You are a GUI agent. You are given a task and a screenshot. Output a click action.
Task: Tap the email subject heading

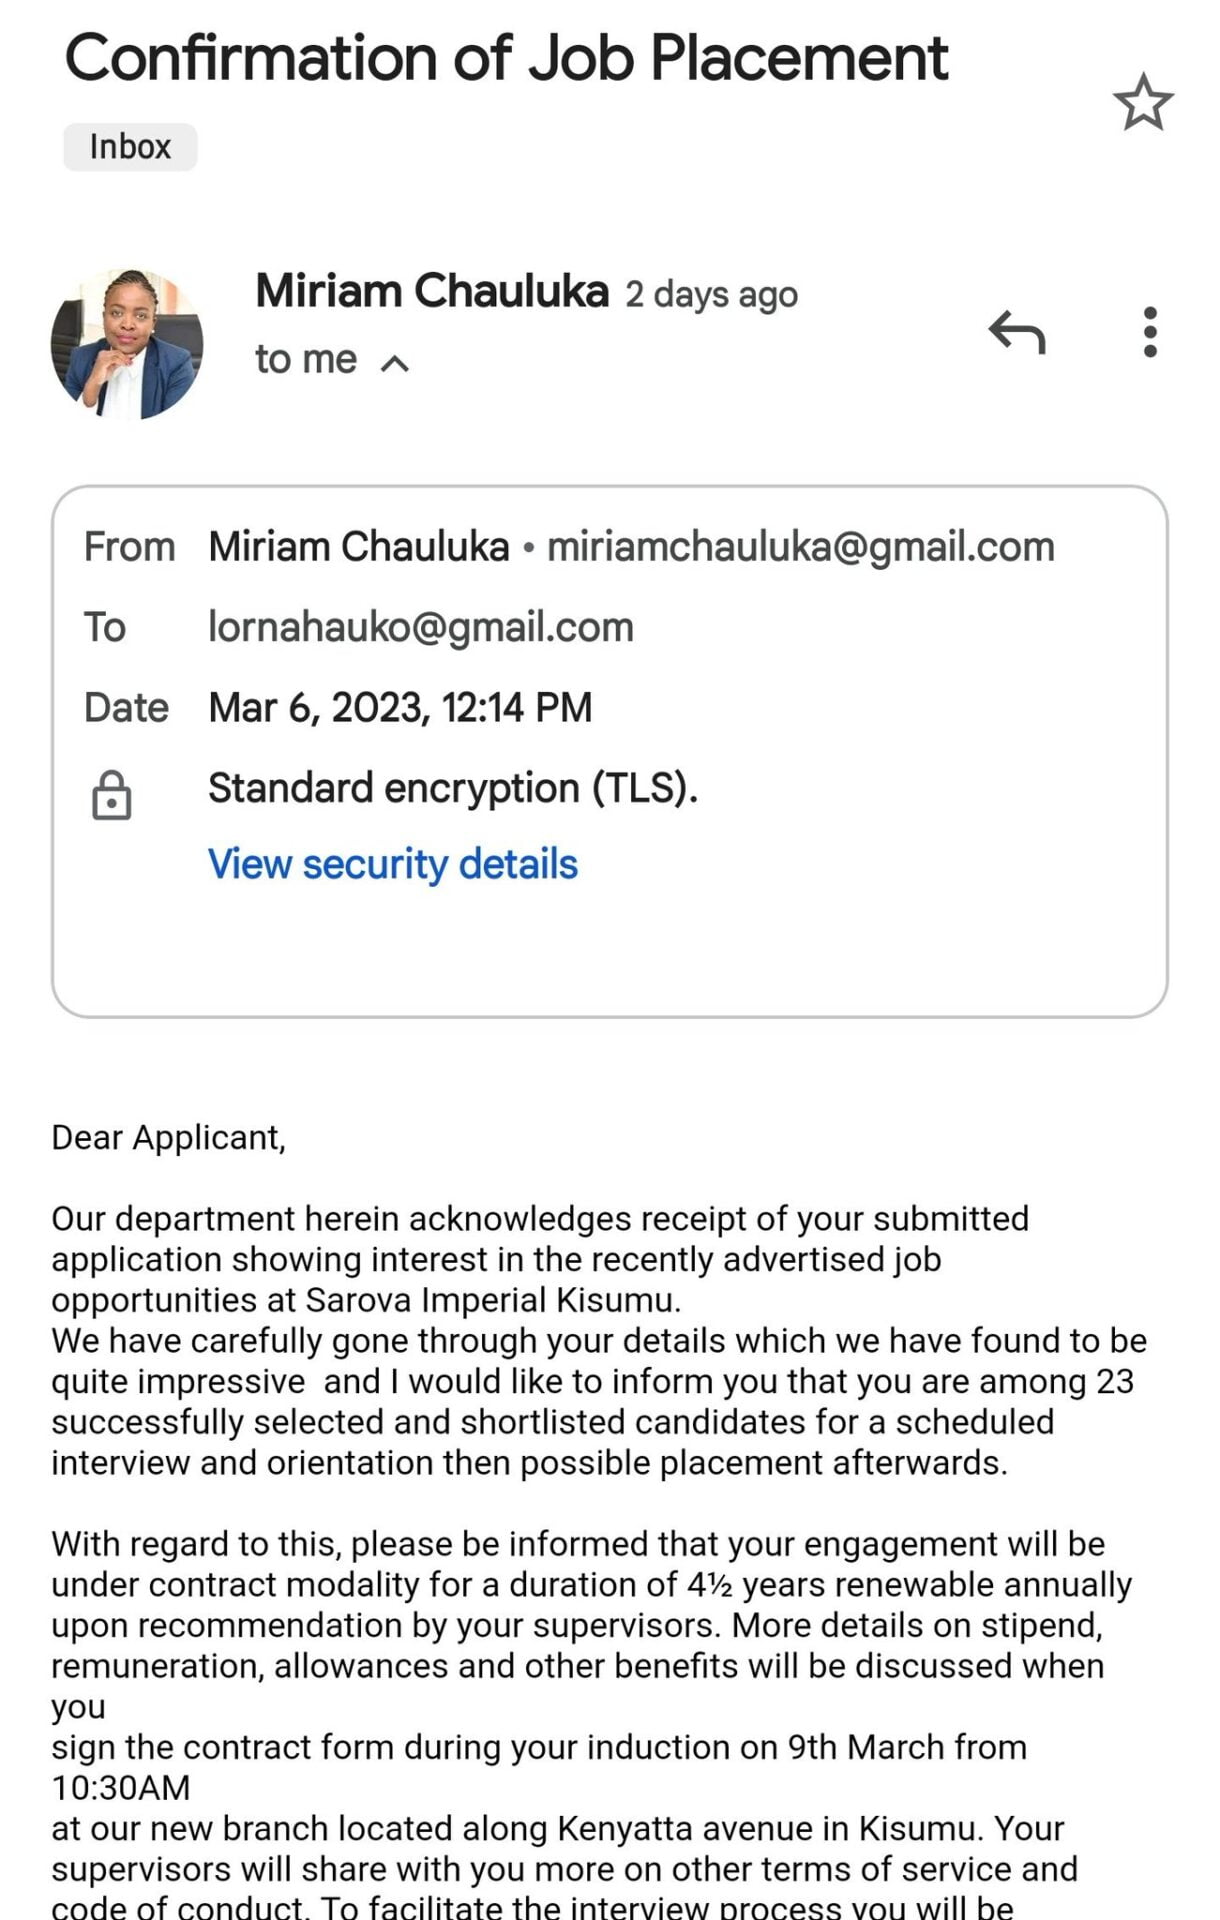505,58
